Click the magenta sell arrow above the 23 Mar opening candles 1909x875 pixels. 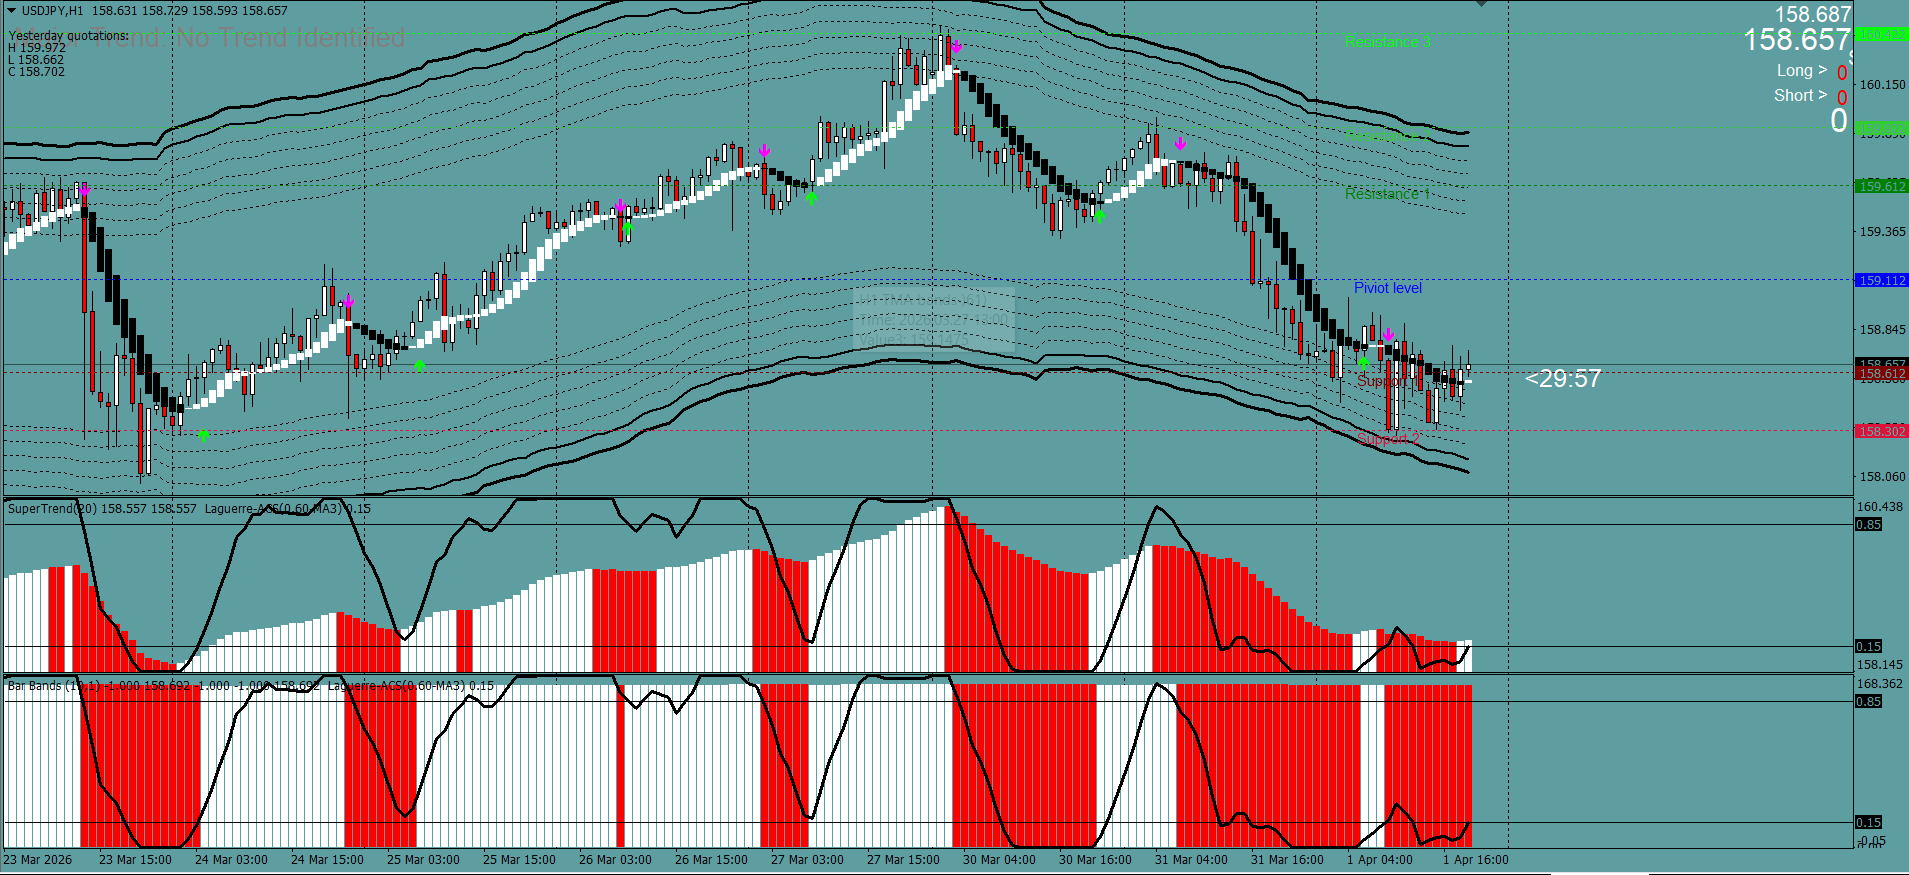coord(84,189)
